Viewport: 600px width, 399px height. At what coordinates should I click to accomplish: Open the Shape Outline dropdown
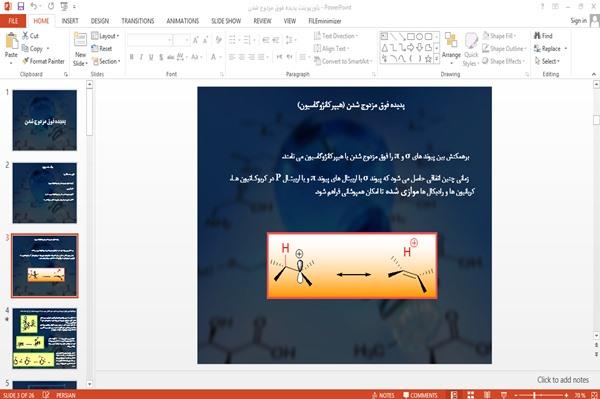pyautogui.click(x=504, y=49)
